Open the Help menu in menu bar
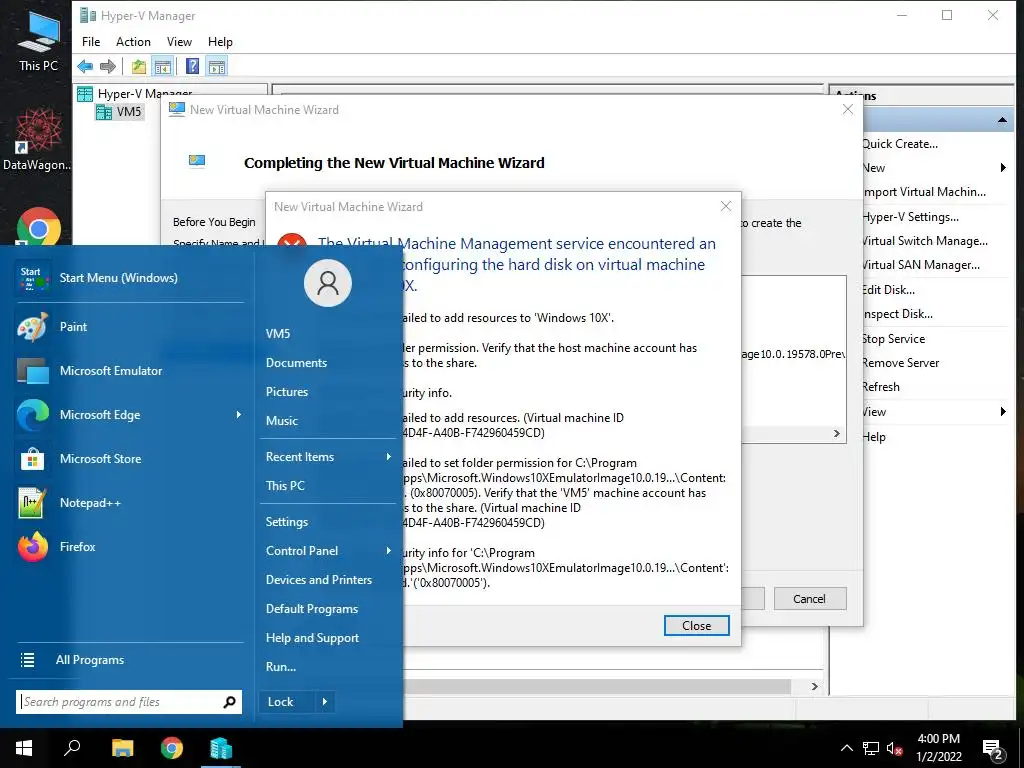Viewport: 1024px width, 768px height. [x=220, y=42]
